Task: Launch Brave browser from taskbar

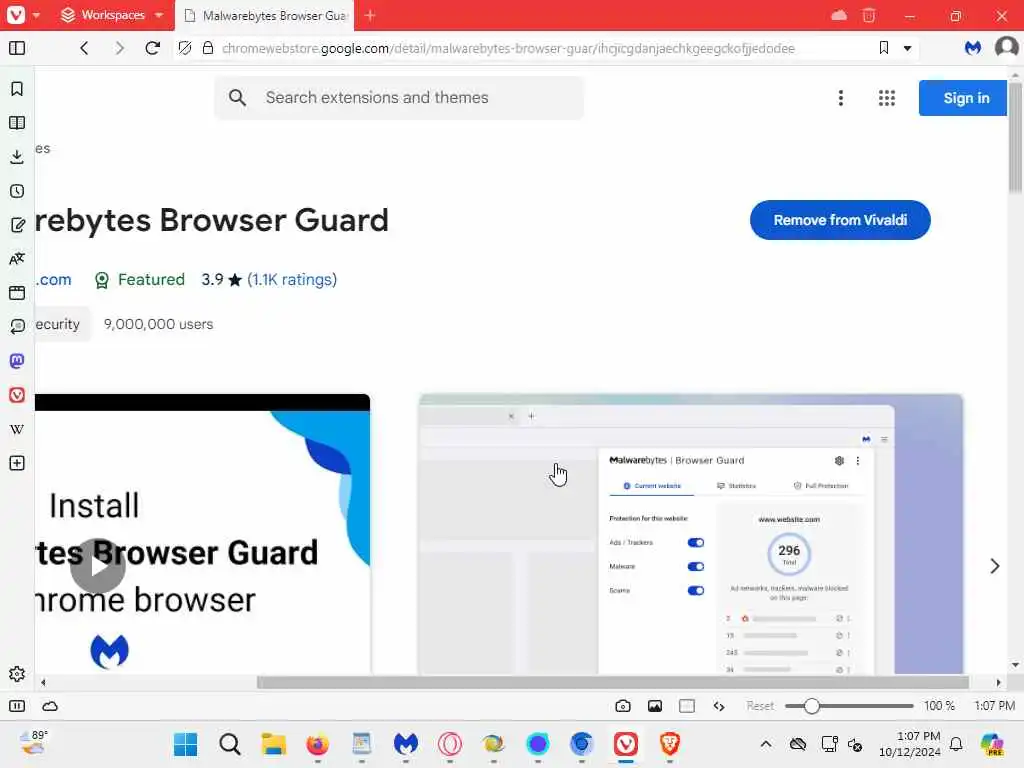Action: coord(669,744)
